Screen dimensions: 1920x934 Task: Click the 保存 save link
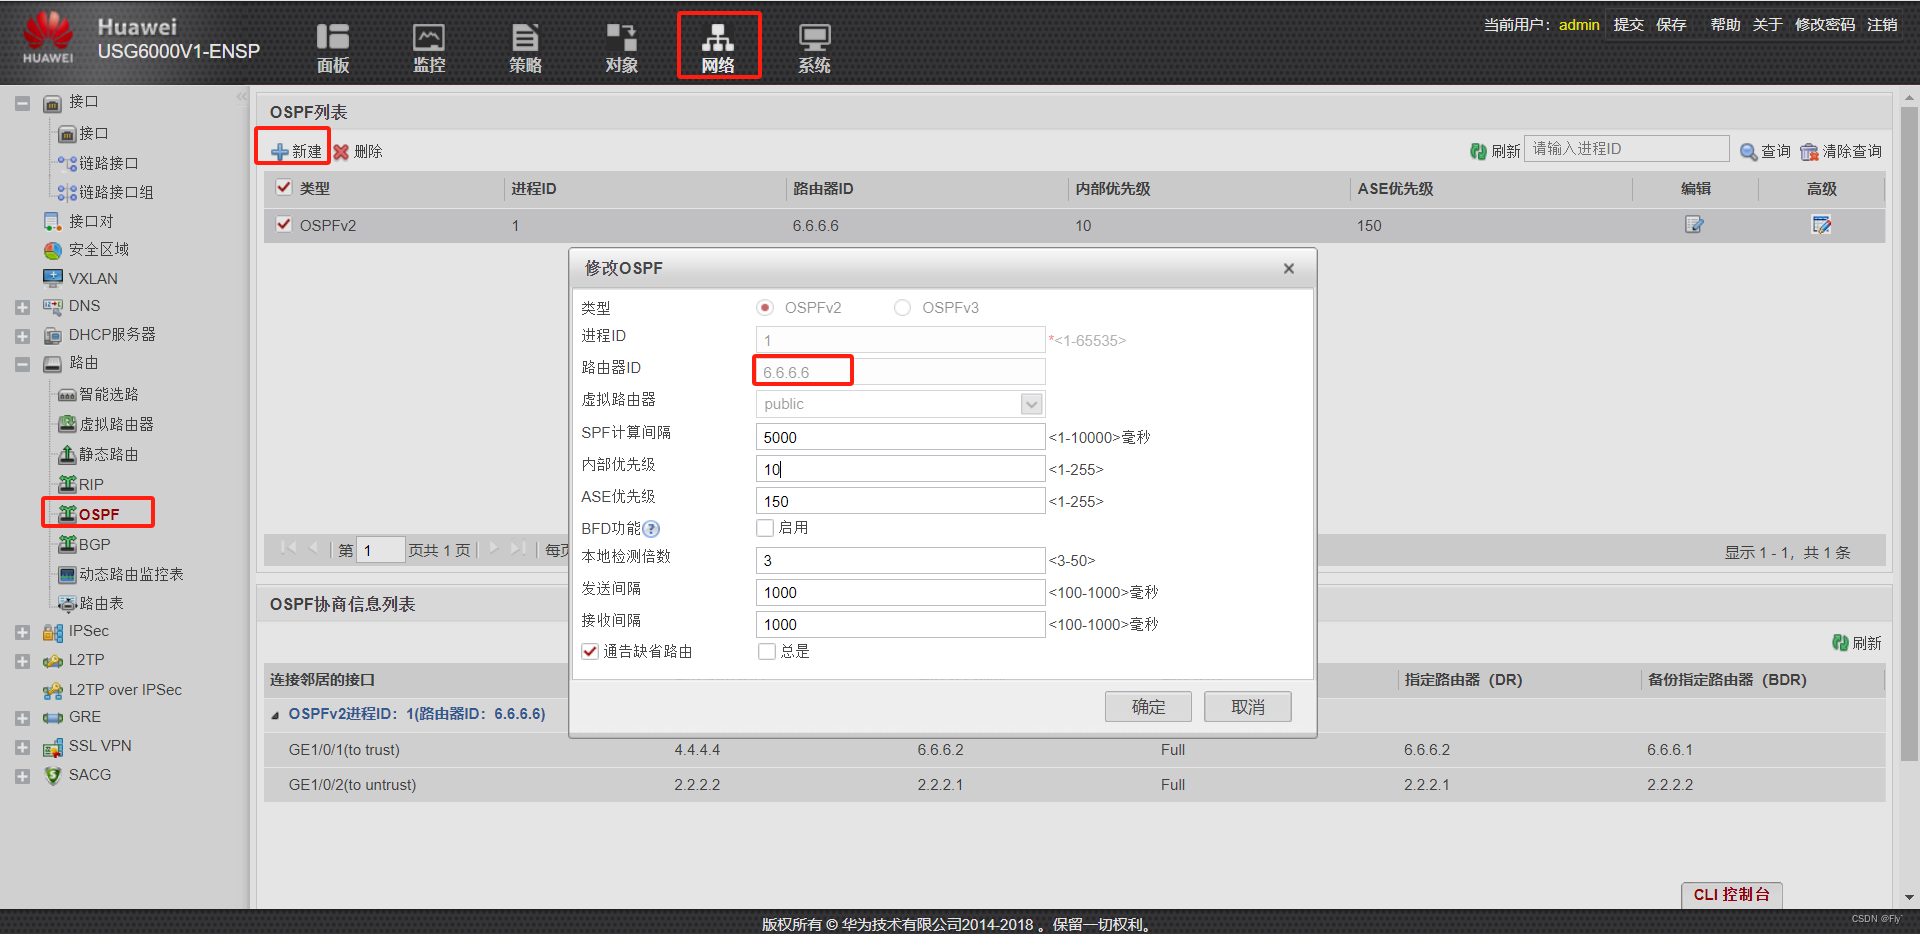(x=1671, y=24)
